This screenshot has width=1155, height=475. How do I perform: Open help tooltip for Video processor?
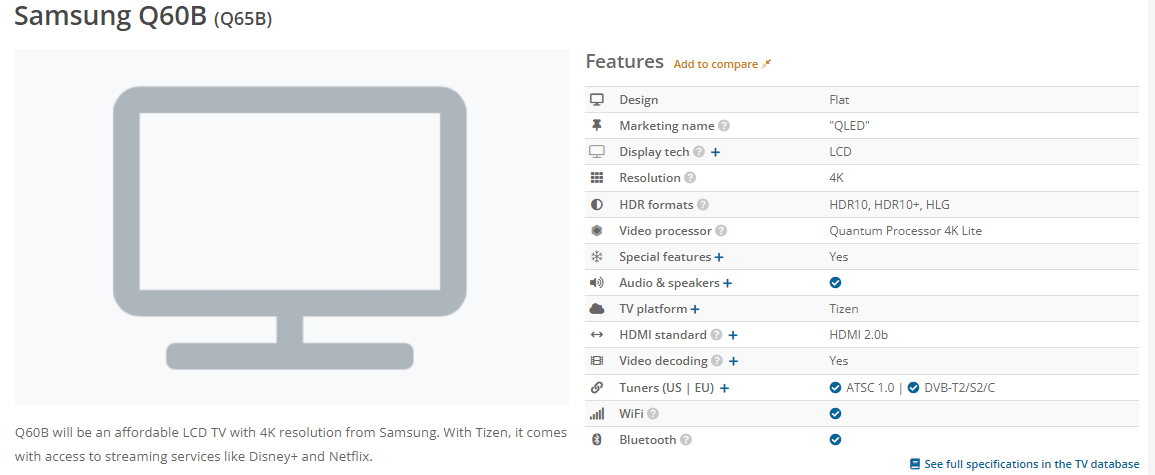click(720, 231)
